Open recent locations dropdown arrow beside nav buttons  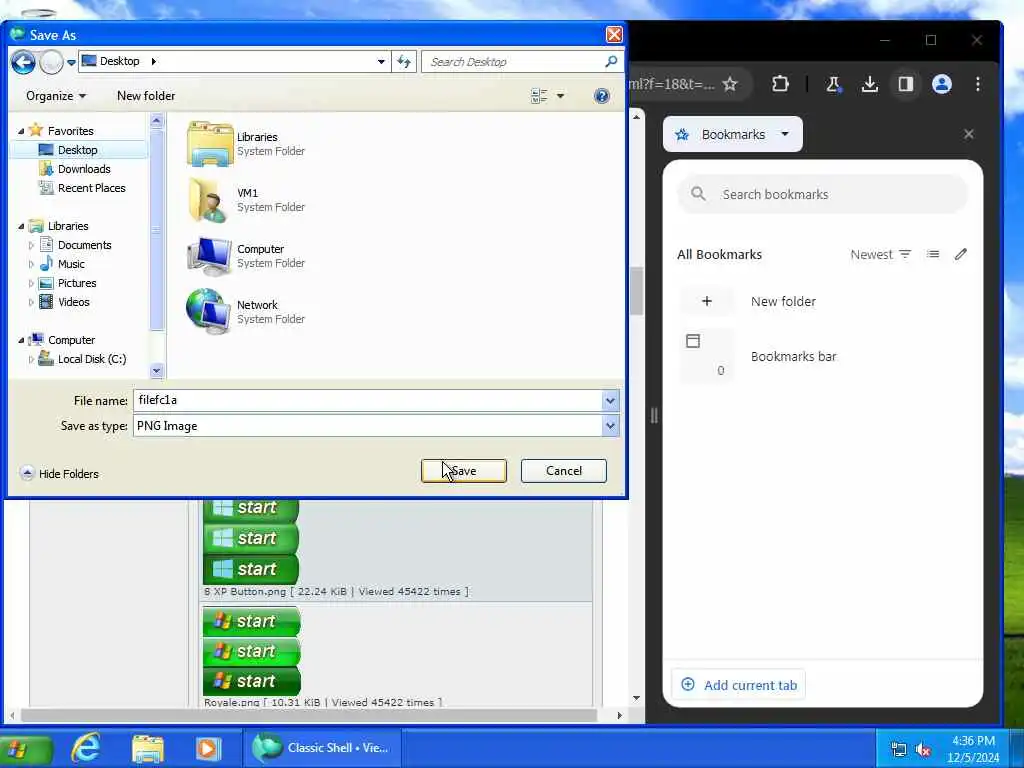(x=71, y=63)
